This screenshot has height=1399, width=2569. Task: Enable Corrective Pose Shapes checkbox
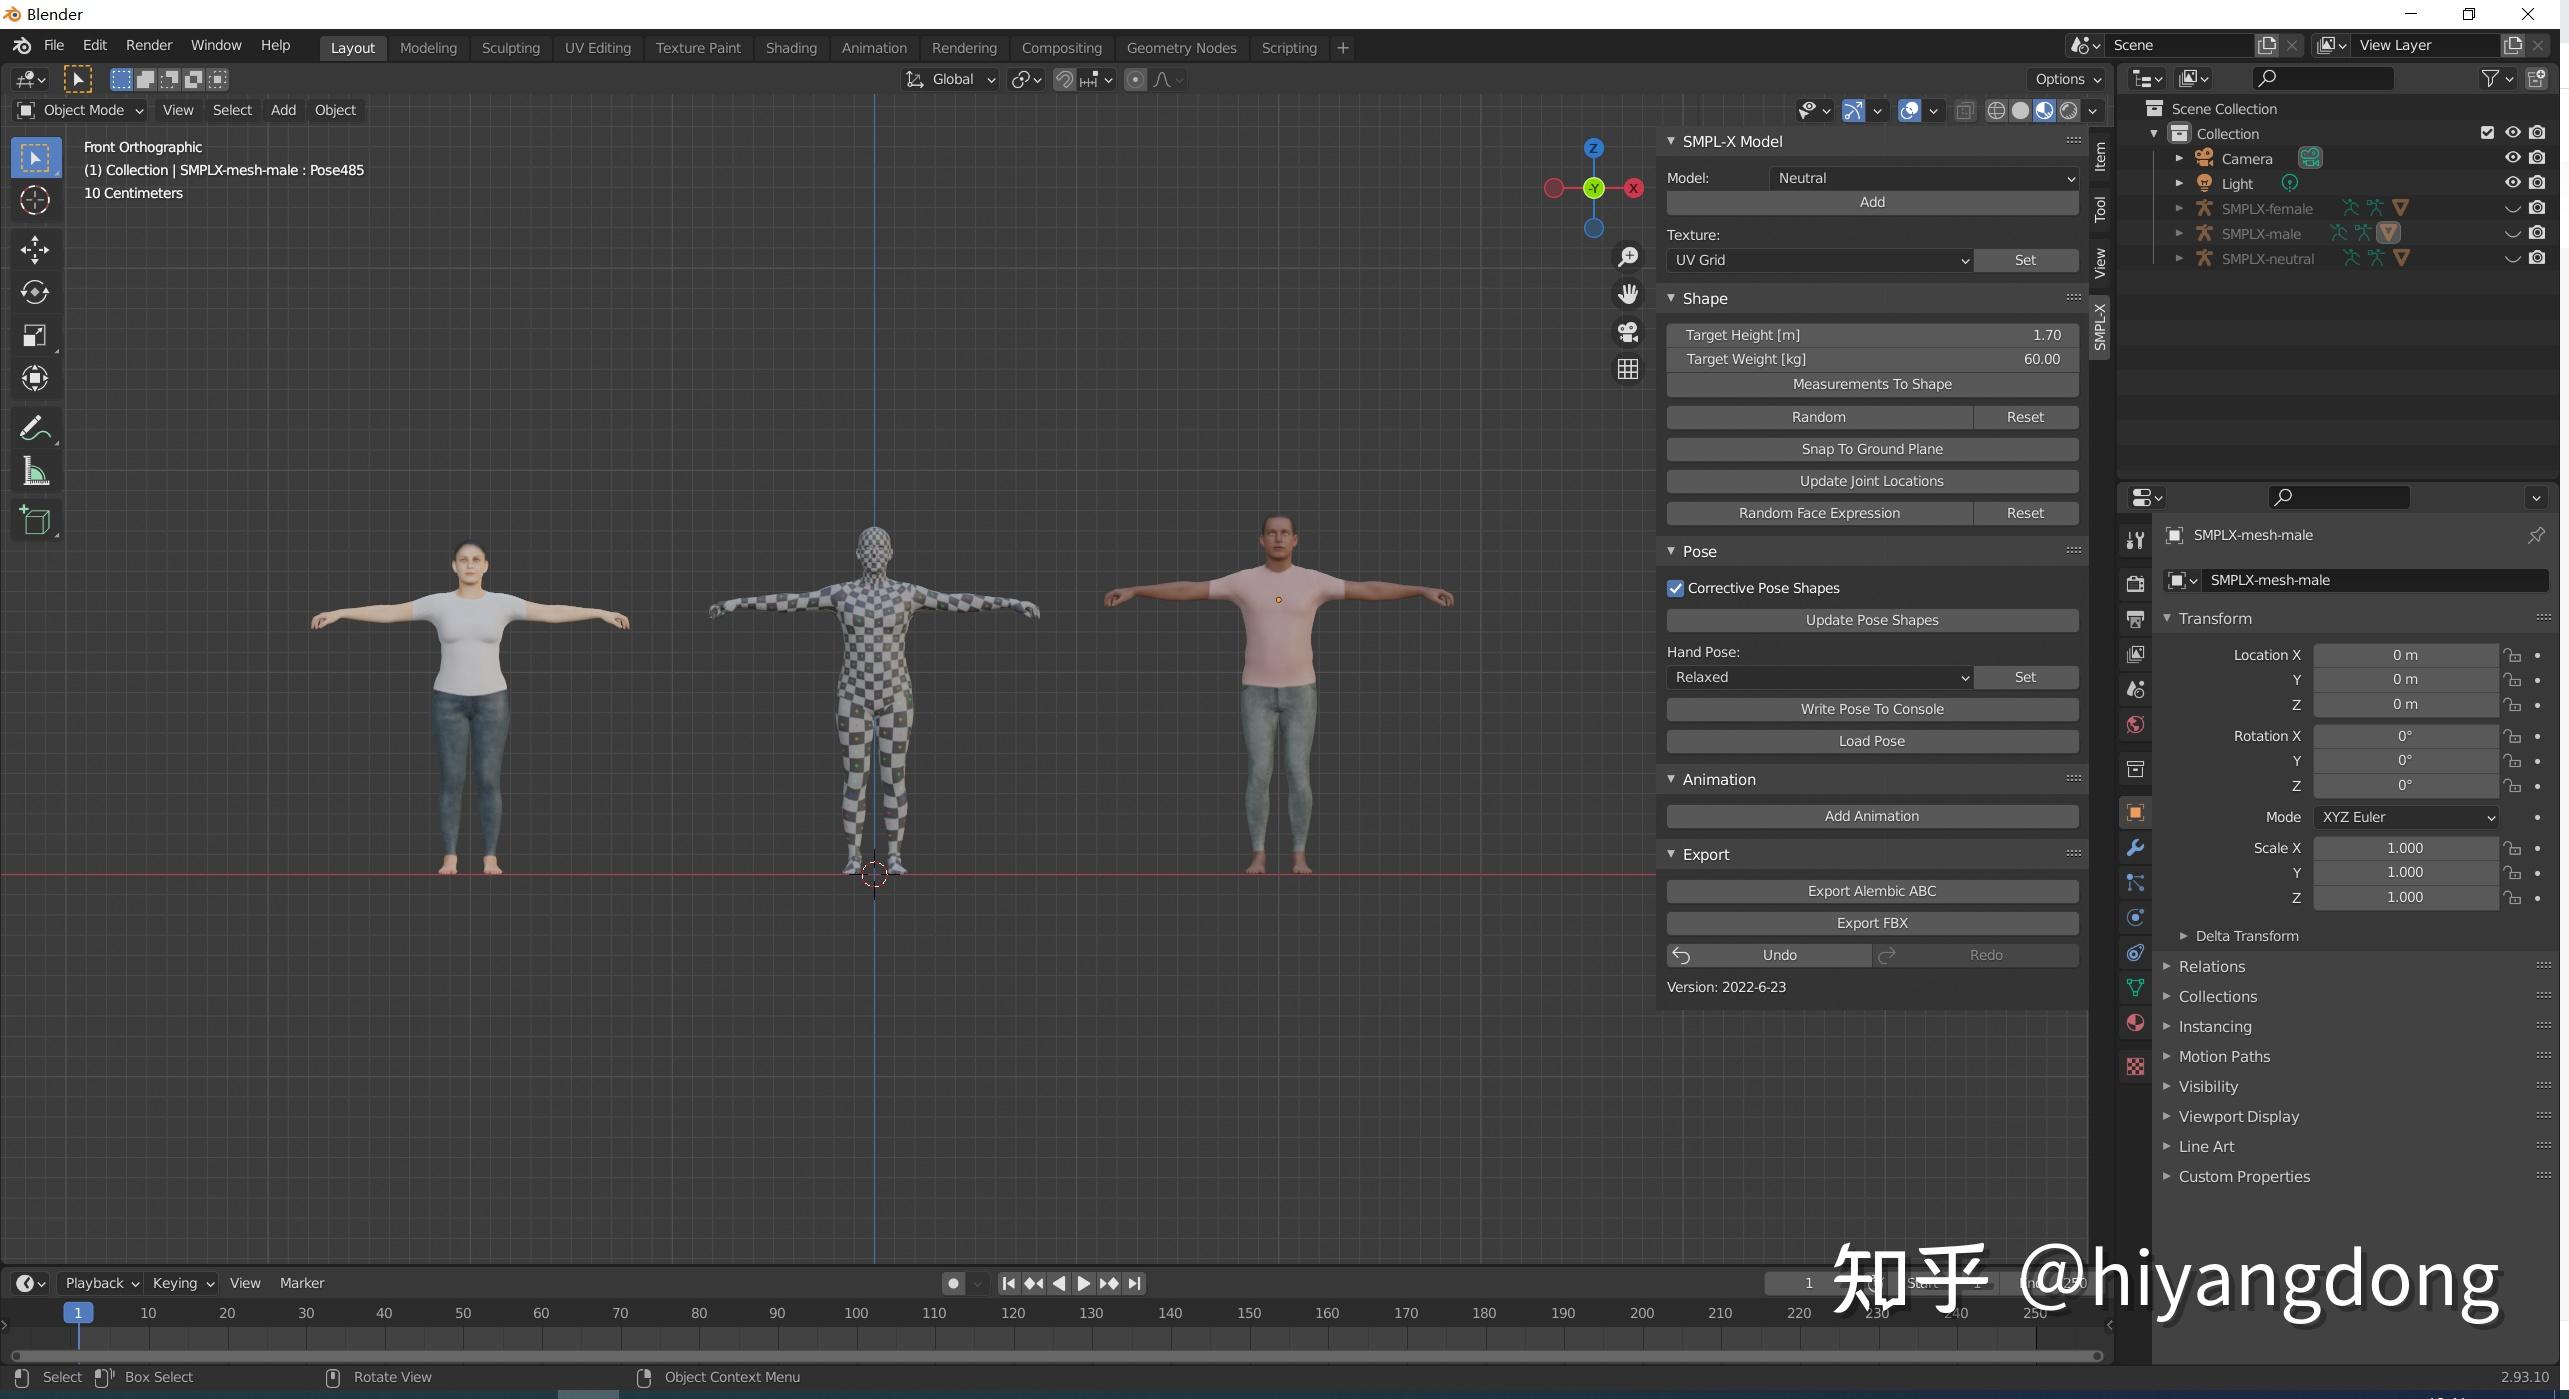coord(1675,588)
